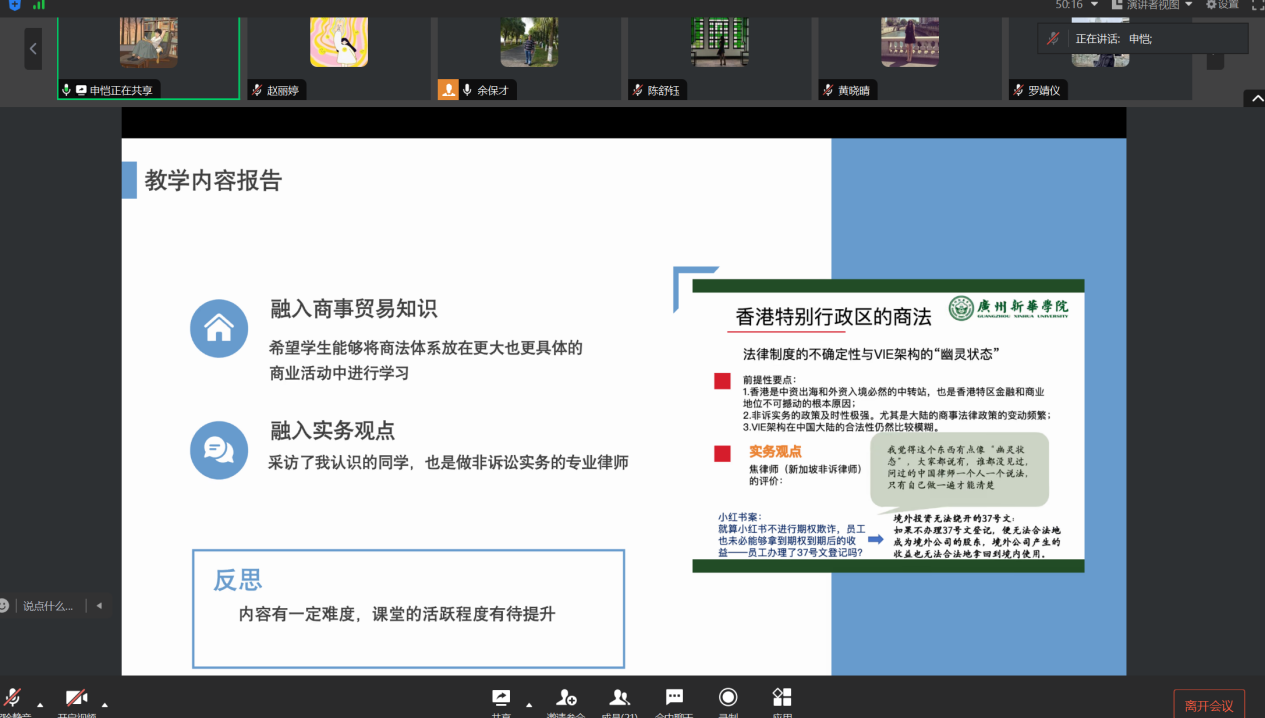1265x718 pixels.
Task: Click the 说点什么 chat input field
Action: [48, 606]
